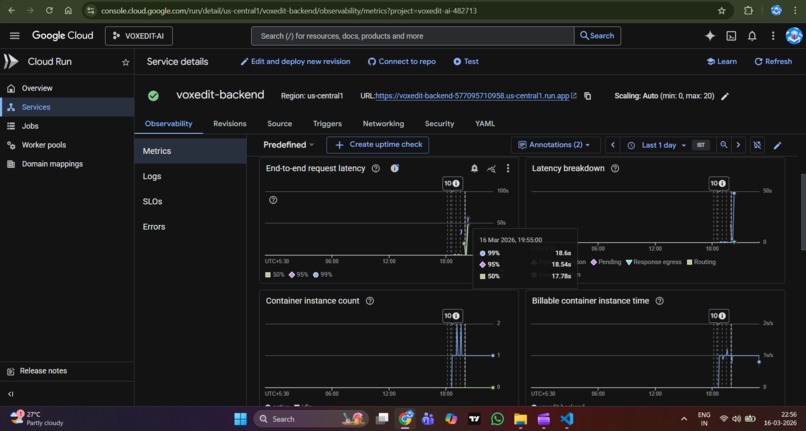Create alert from latency chart bell icon
Image resolution: width=806 pixels, height=431 pixels.
point(474,168)
